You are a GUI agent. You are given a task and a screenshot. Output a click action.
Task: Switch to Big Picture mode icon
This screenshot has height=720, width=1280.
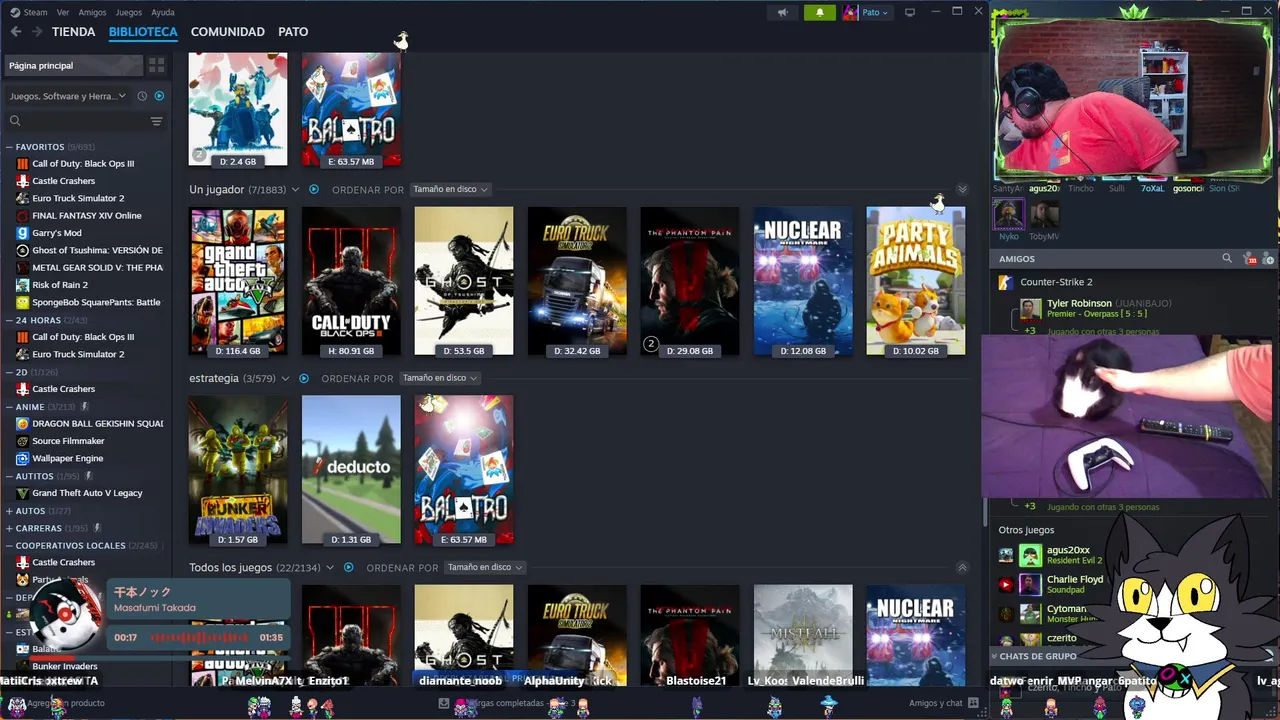909,12
